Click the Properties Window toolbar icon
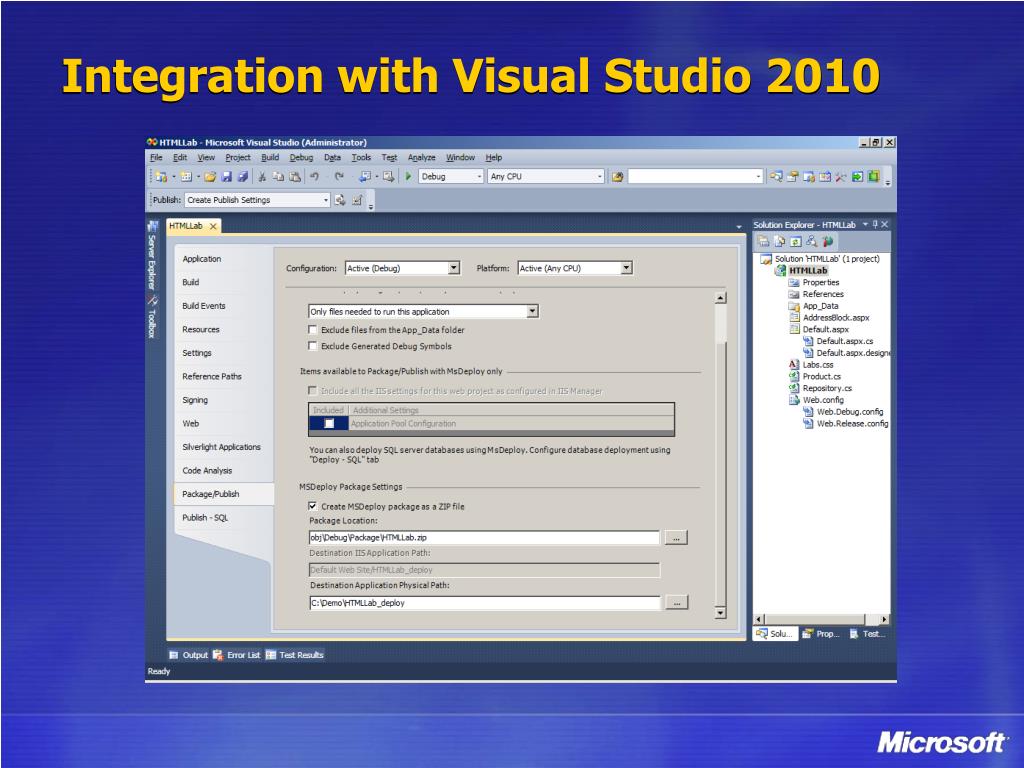 pyautogui.click(x=792, y=177)
